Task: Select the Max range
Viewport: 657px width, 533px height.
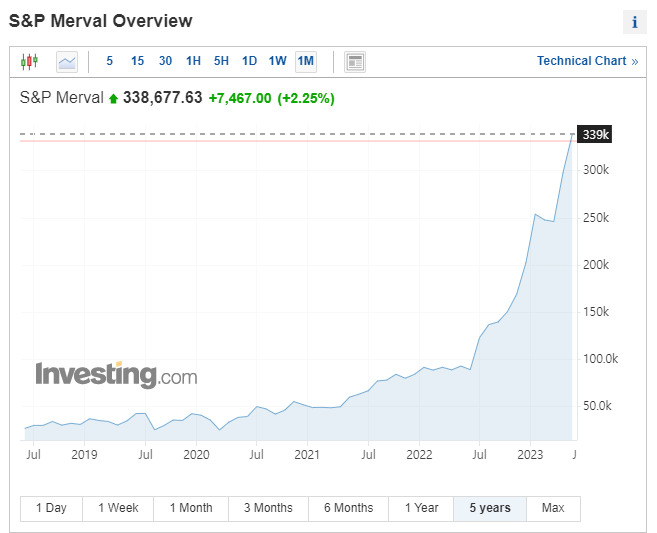Action: tap(553, 508)
